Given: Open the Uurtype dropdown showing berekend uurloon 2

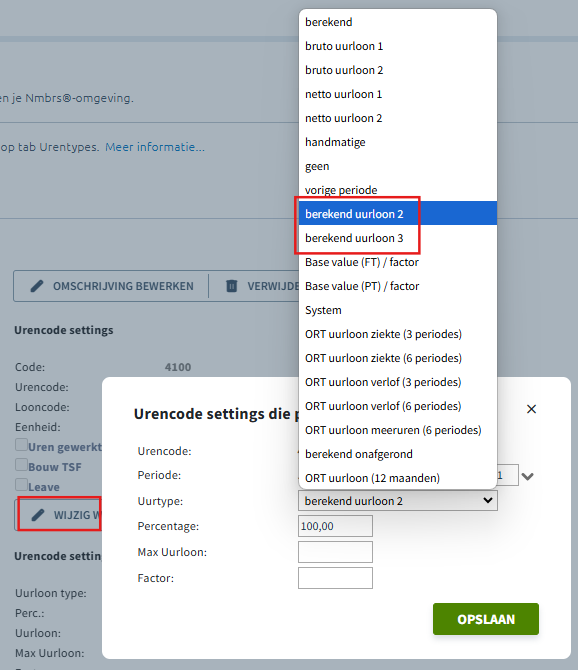Looking at the screenshot, I should [398, 501].
